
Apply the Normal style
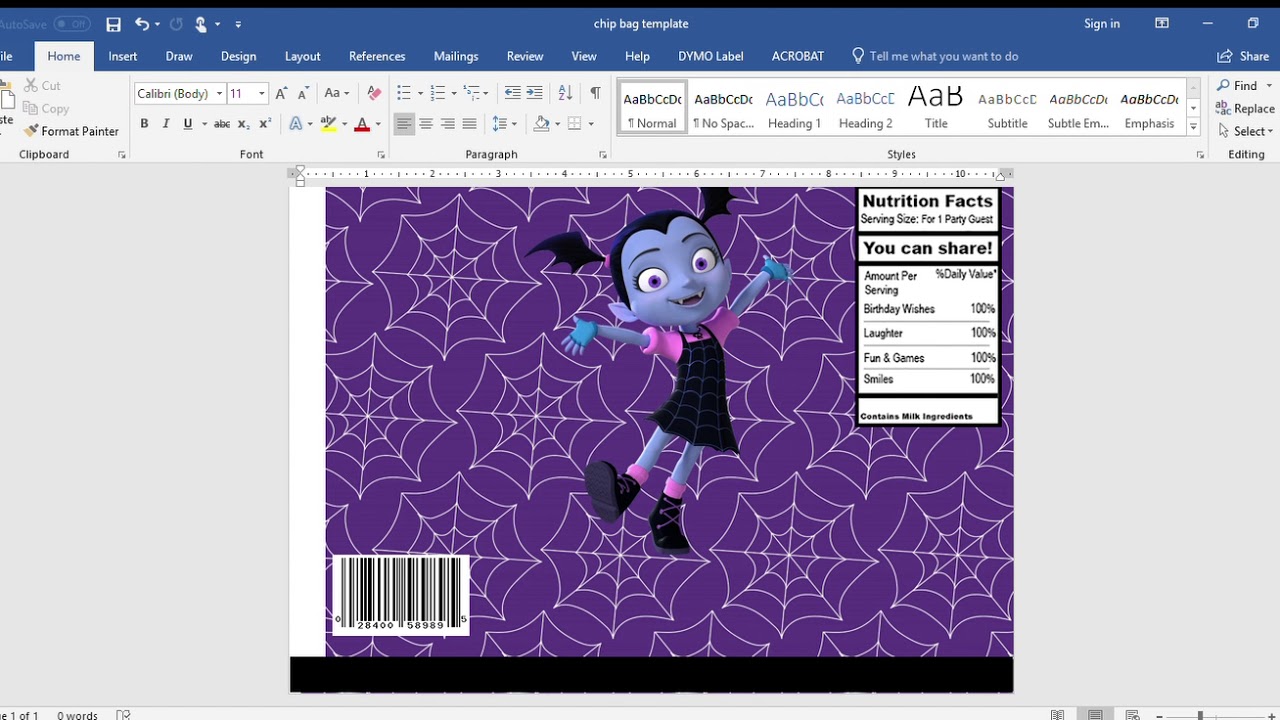pyautogui.click(x=652, y=107)
